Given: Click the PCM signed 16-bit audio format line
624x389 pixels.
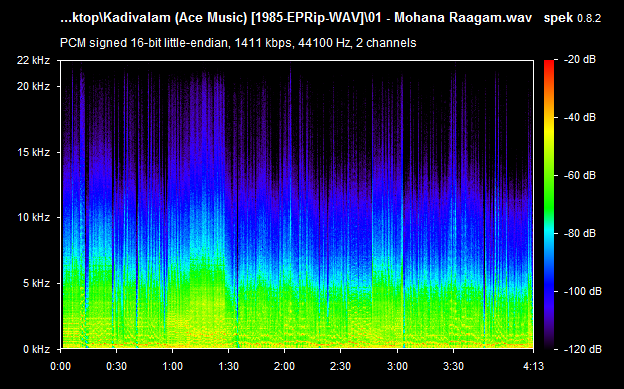Looking at the screenshot, I should pos(238,43).
